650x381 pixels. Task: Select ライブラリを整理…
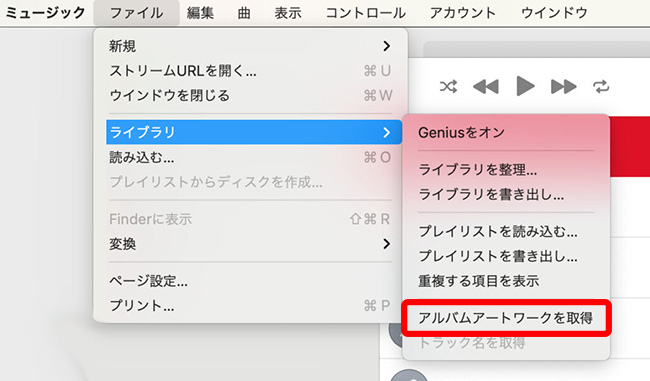pyautogui.click(x=506, y=170)
